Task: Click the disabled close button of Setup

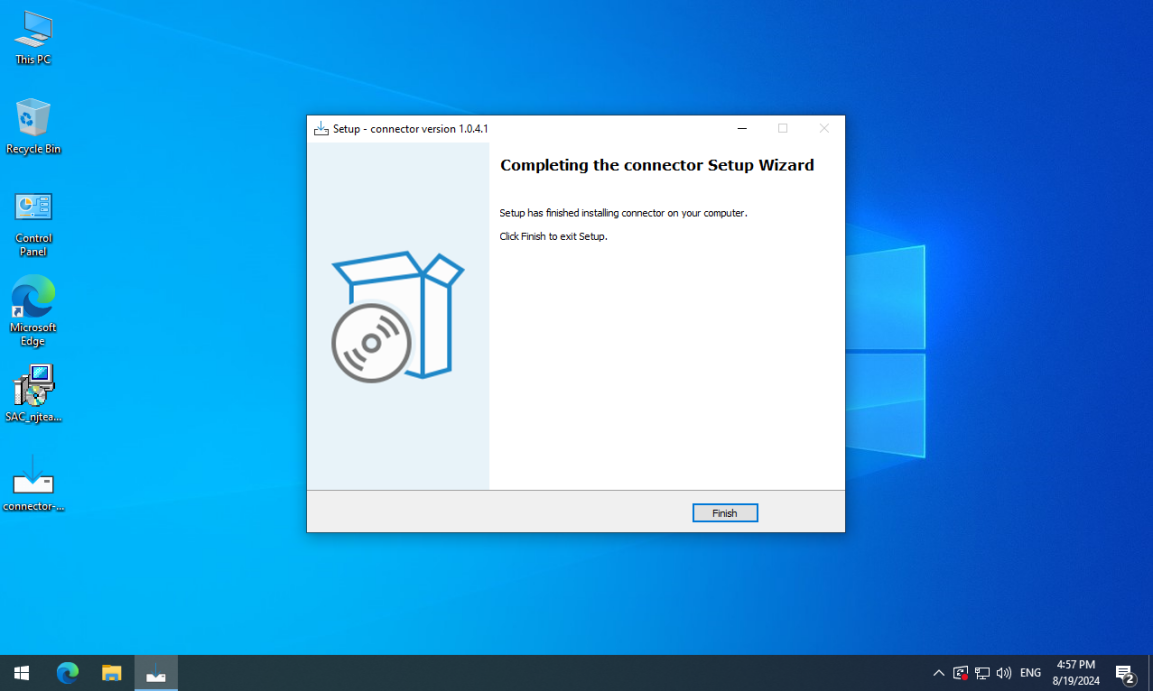Action: pyautogui.click(x=824, y=129)
